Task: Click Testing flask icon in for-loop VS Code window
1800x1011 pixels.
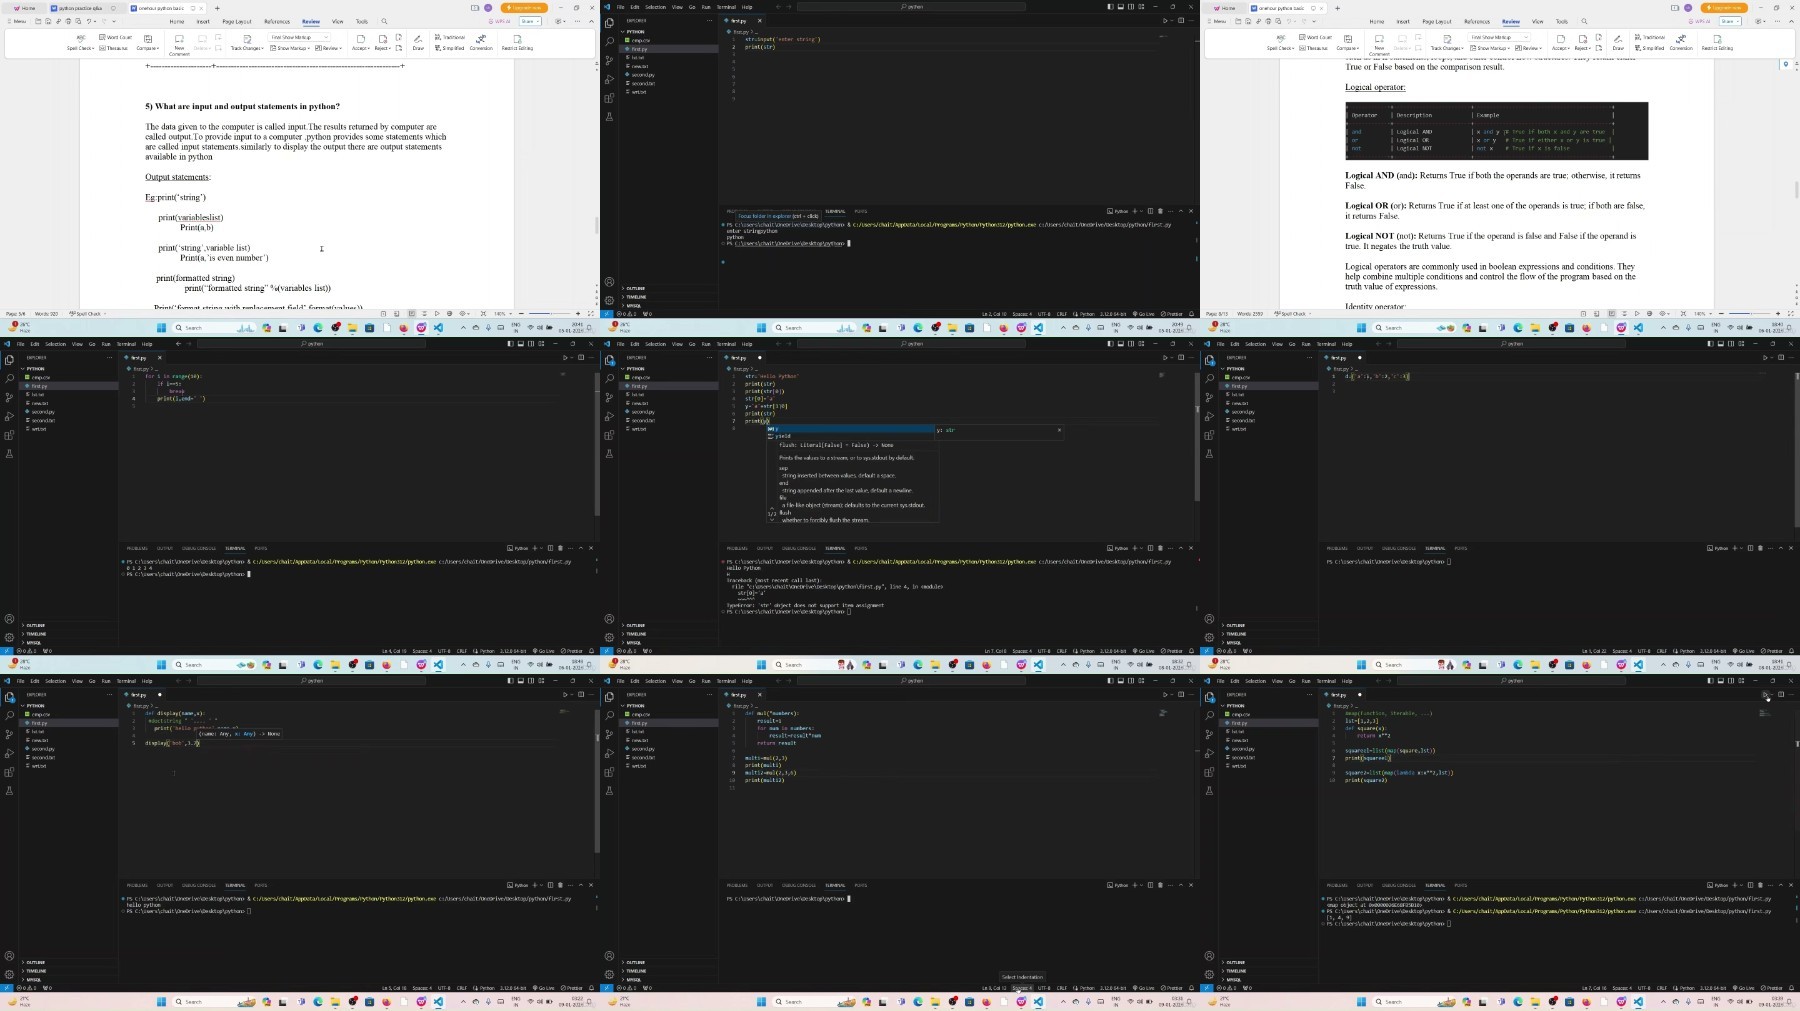Action: 9,454
